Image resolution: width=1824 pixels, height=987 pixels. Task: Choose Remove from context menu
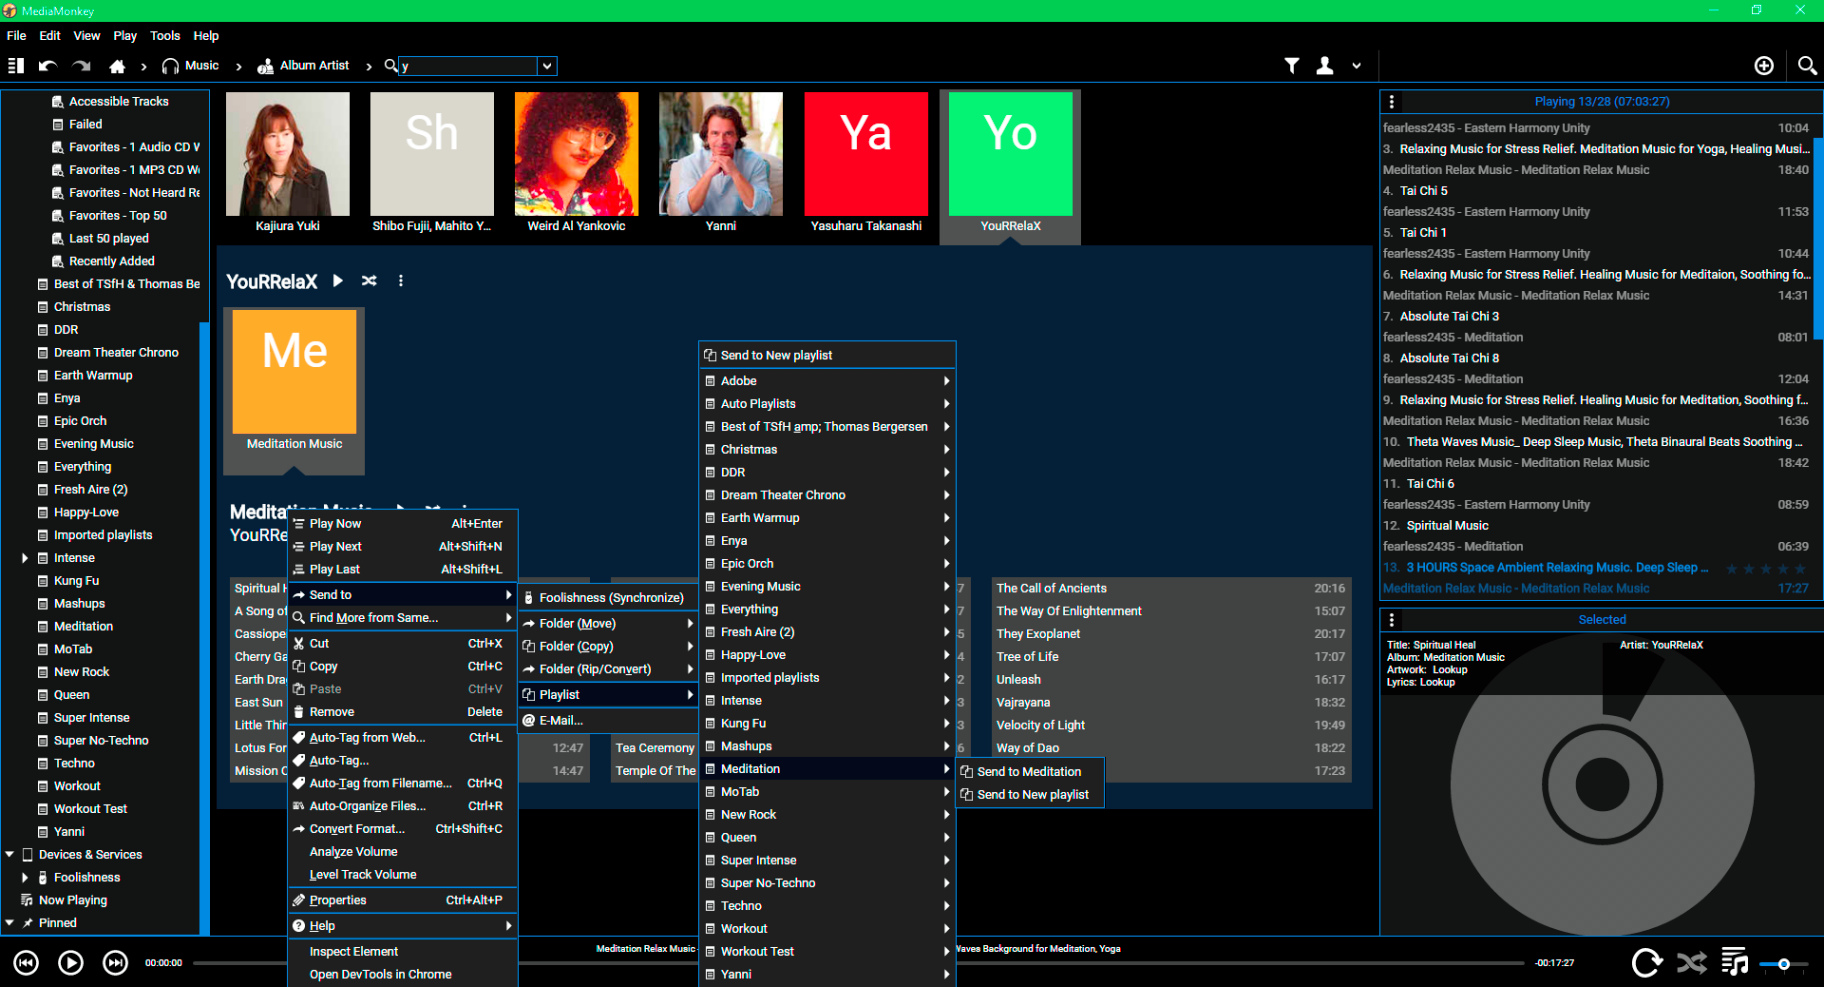pos(403,712)
